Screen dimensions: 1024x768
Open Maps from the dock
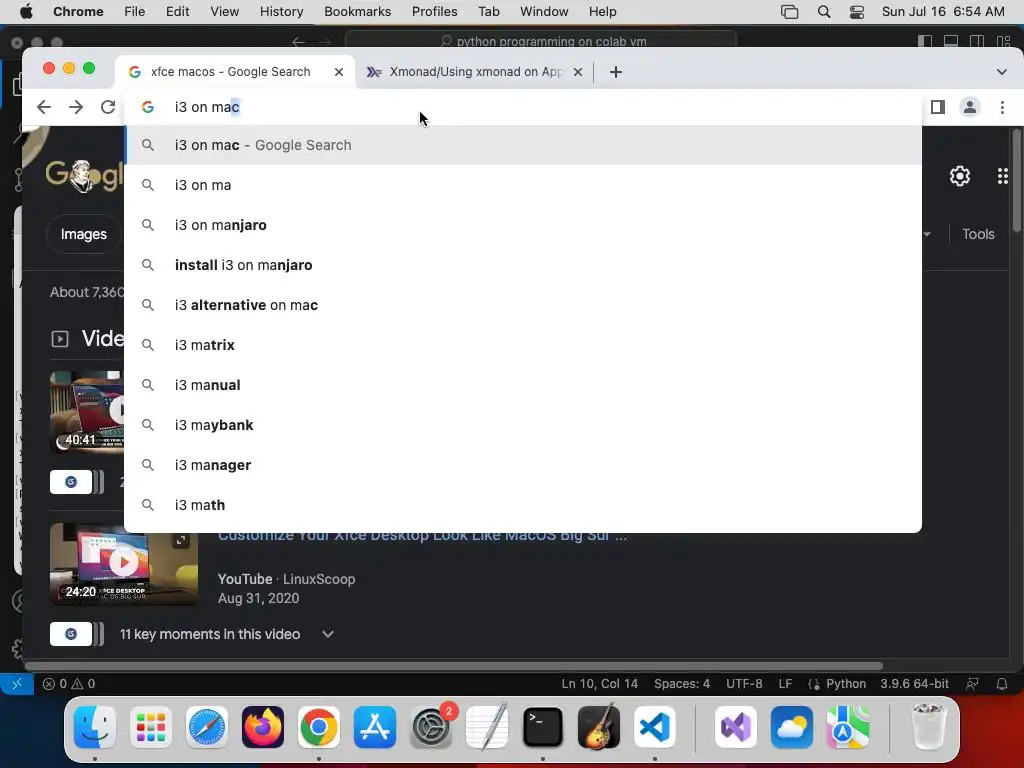pyautogui.click(x=848, y=727)
